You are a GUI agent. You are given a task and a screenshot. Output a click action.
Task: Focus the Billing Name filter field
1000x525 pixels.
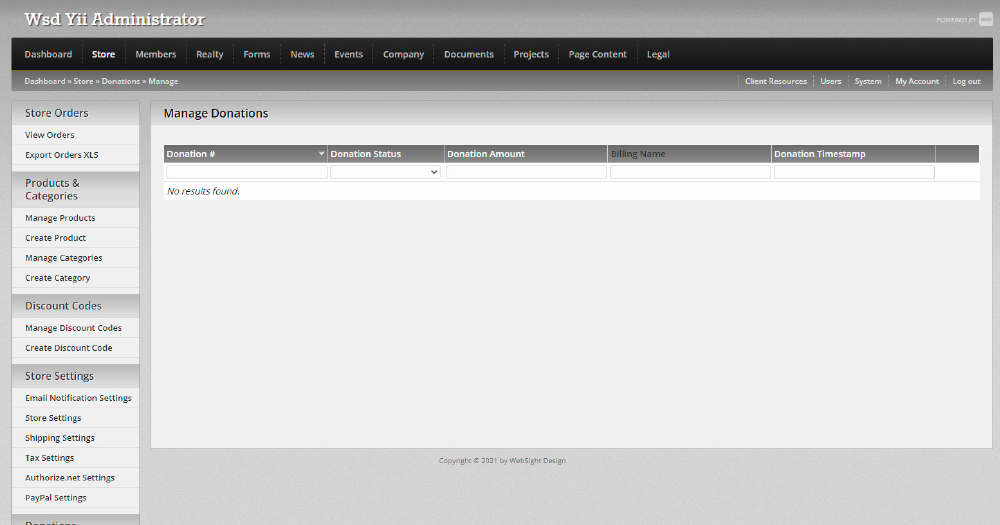[x=690, y=172]
